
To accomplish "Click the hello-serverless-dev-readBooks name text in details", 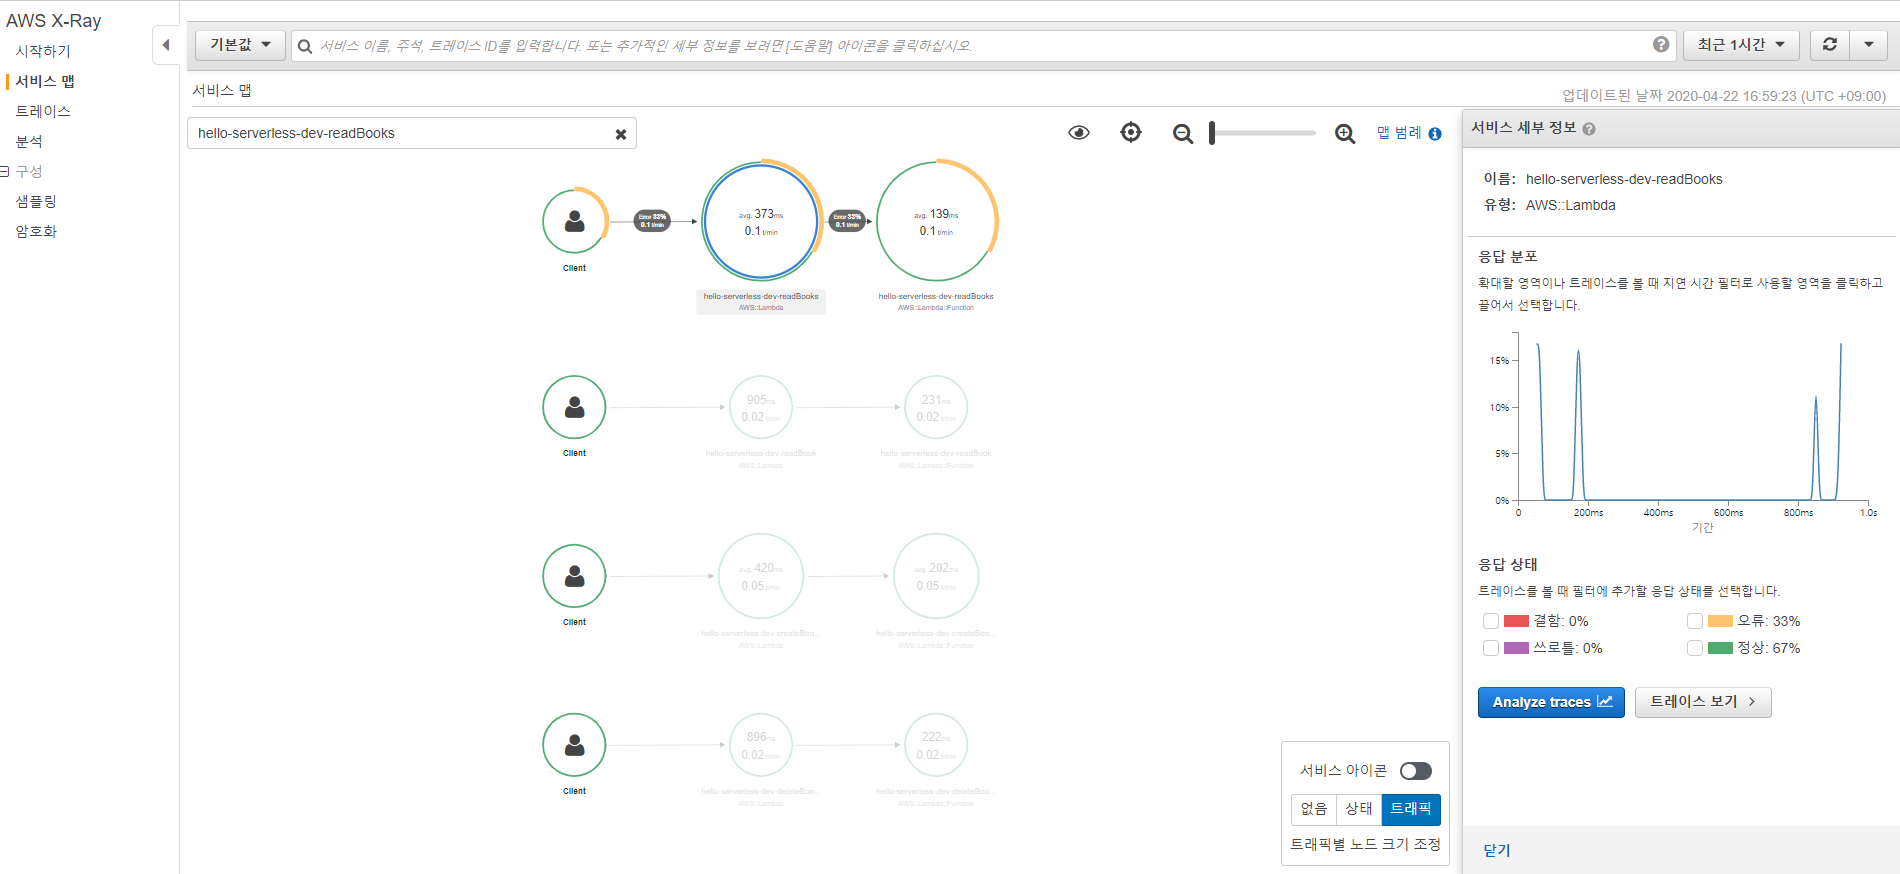I will tap(1624, 179).
